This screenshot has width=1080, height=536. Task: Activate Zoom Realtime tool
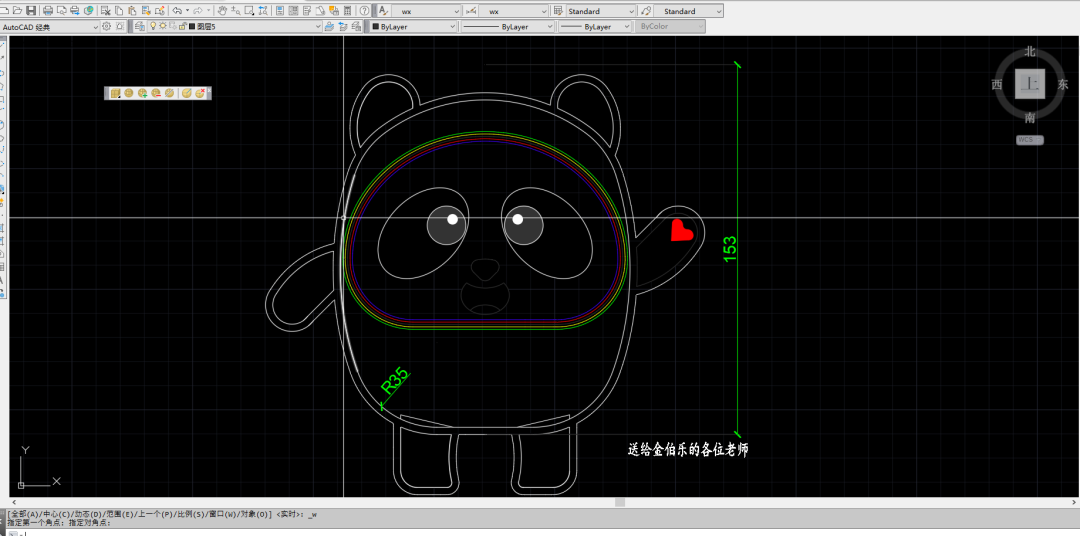click(x=236, y=10)
